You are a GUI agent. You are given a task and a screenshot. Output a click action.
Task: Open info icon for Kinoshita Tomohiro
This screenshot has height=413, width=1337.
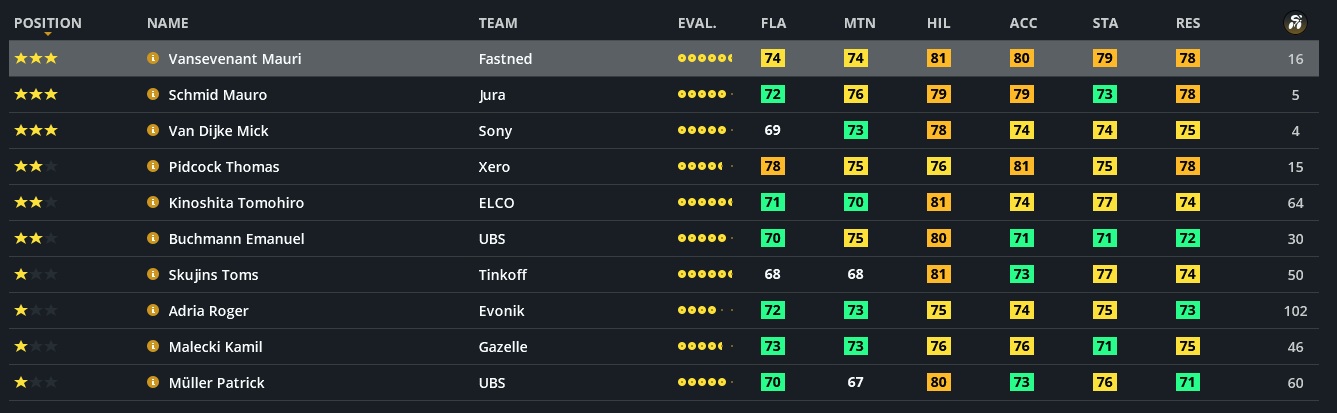point(153,203)
